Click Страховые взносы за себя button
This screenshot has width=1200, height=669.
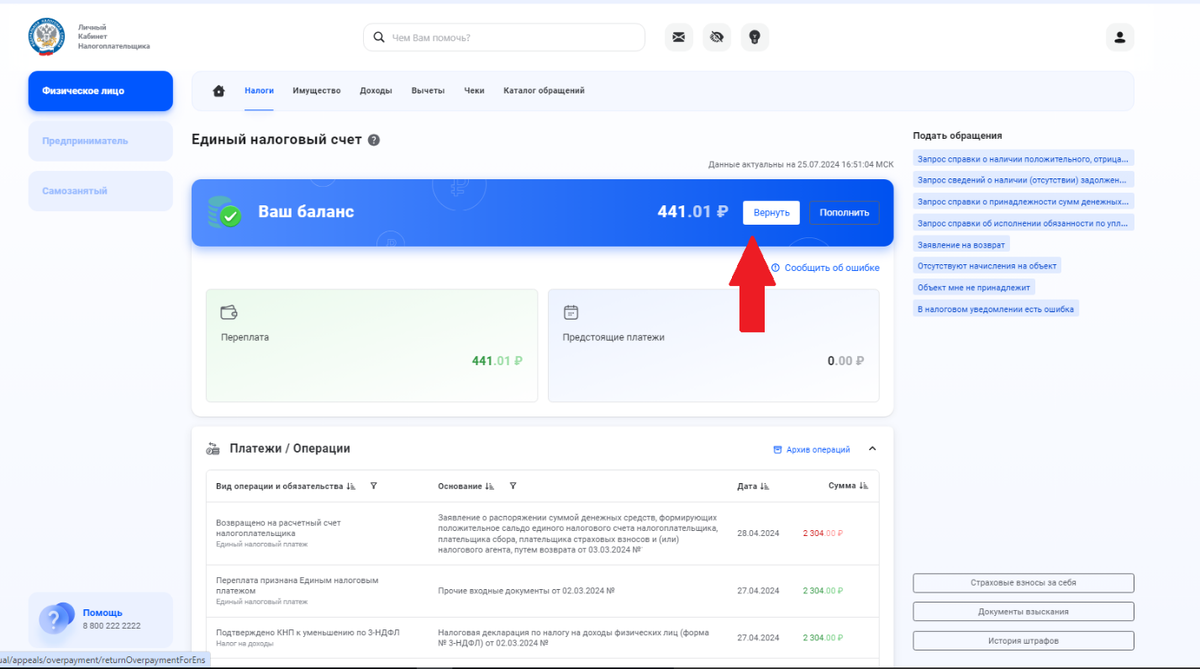(x=1023, y=583)
